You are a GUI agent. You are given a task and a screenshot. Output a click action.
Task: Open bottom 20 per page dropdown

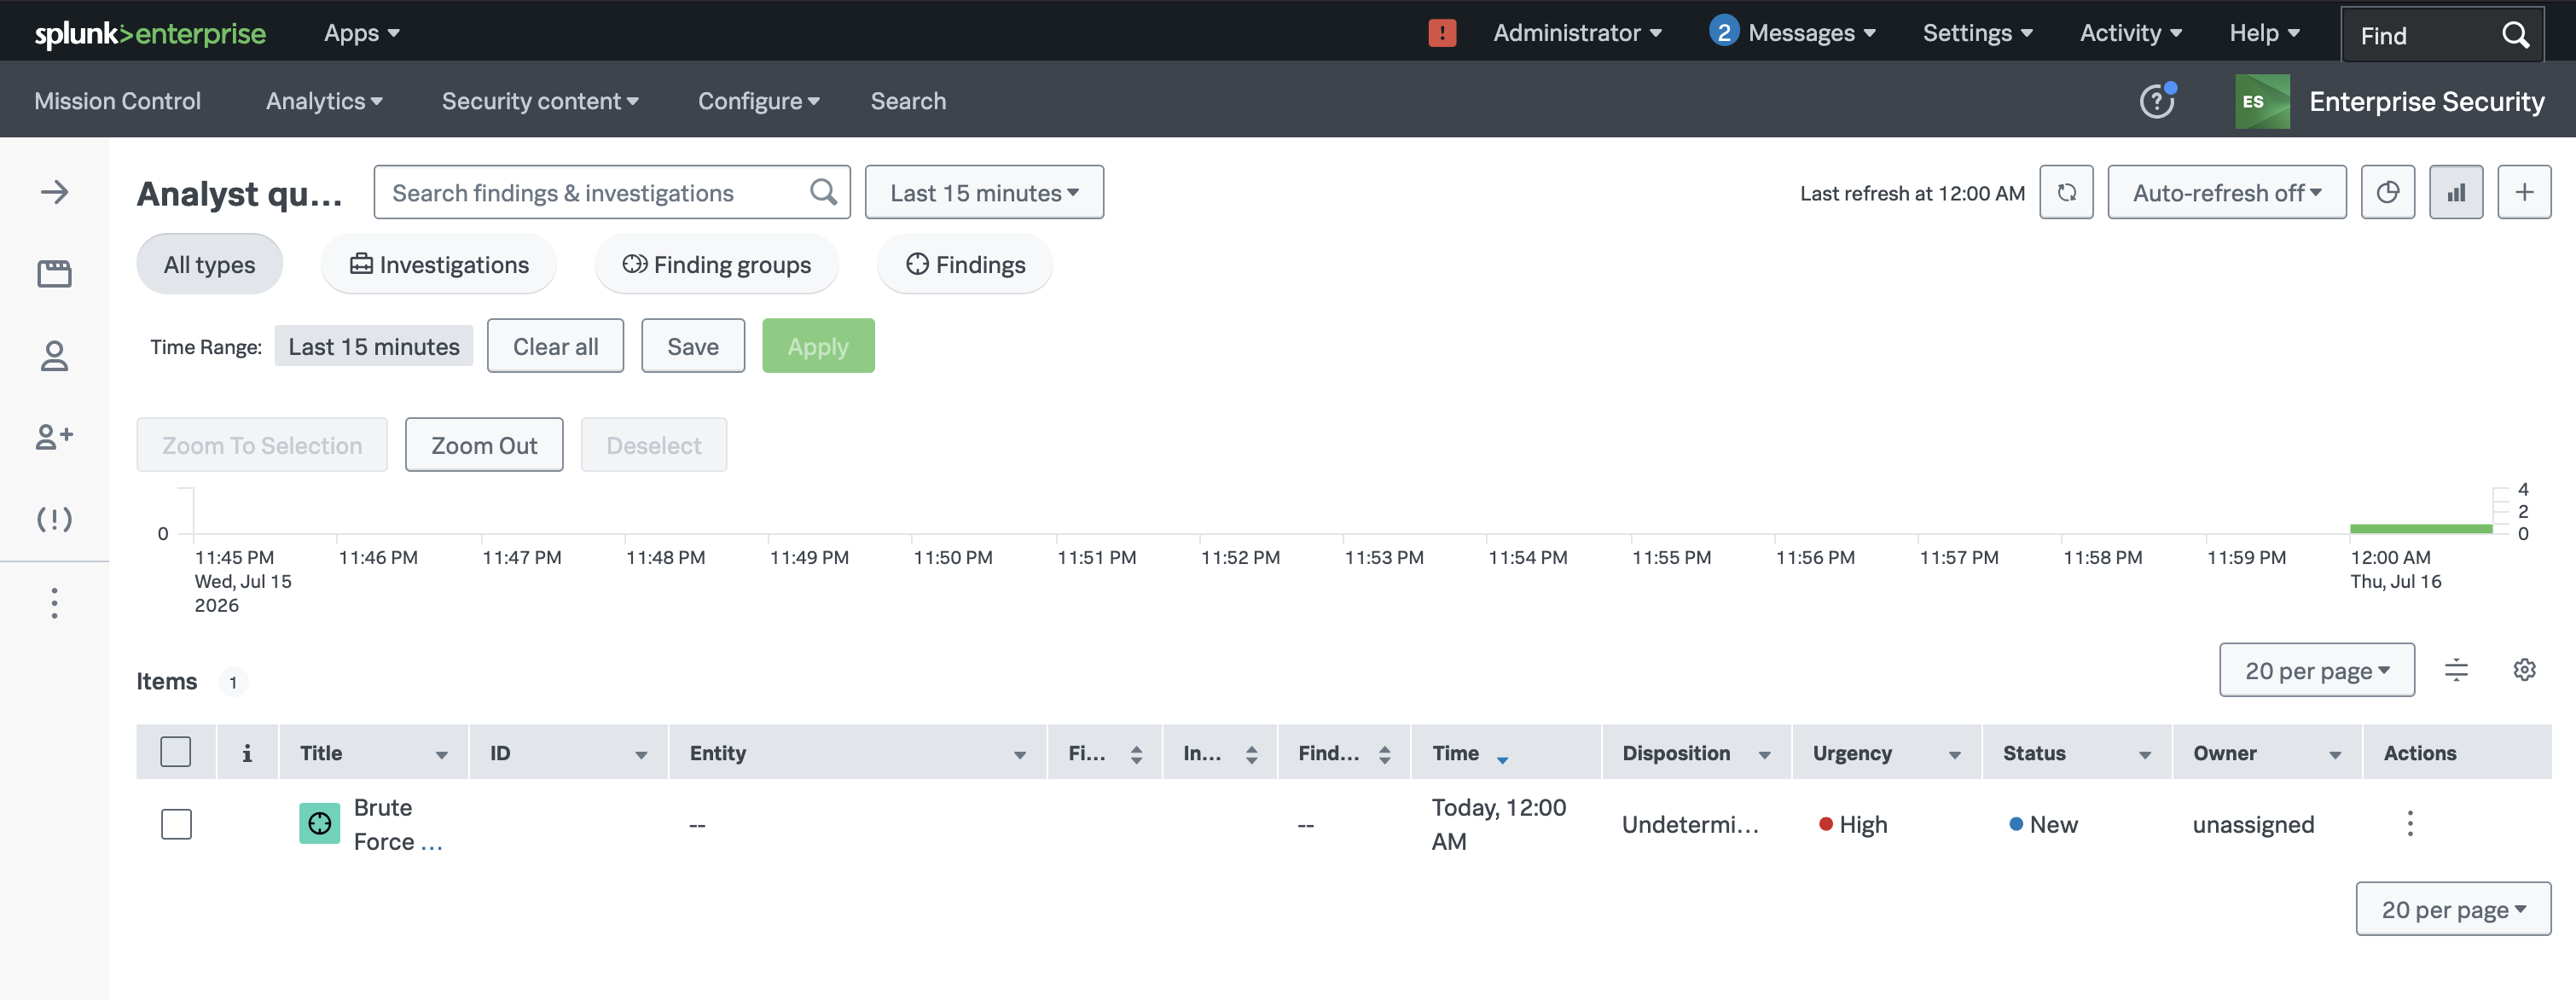tap(2453, 909)
